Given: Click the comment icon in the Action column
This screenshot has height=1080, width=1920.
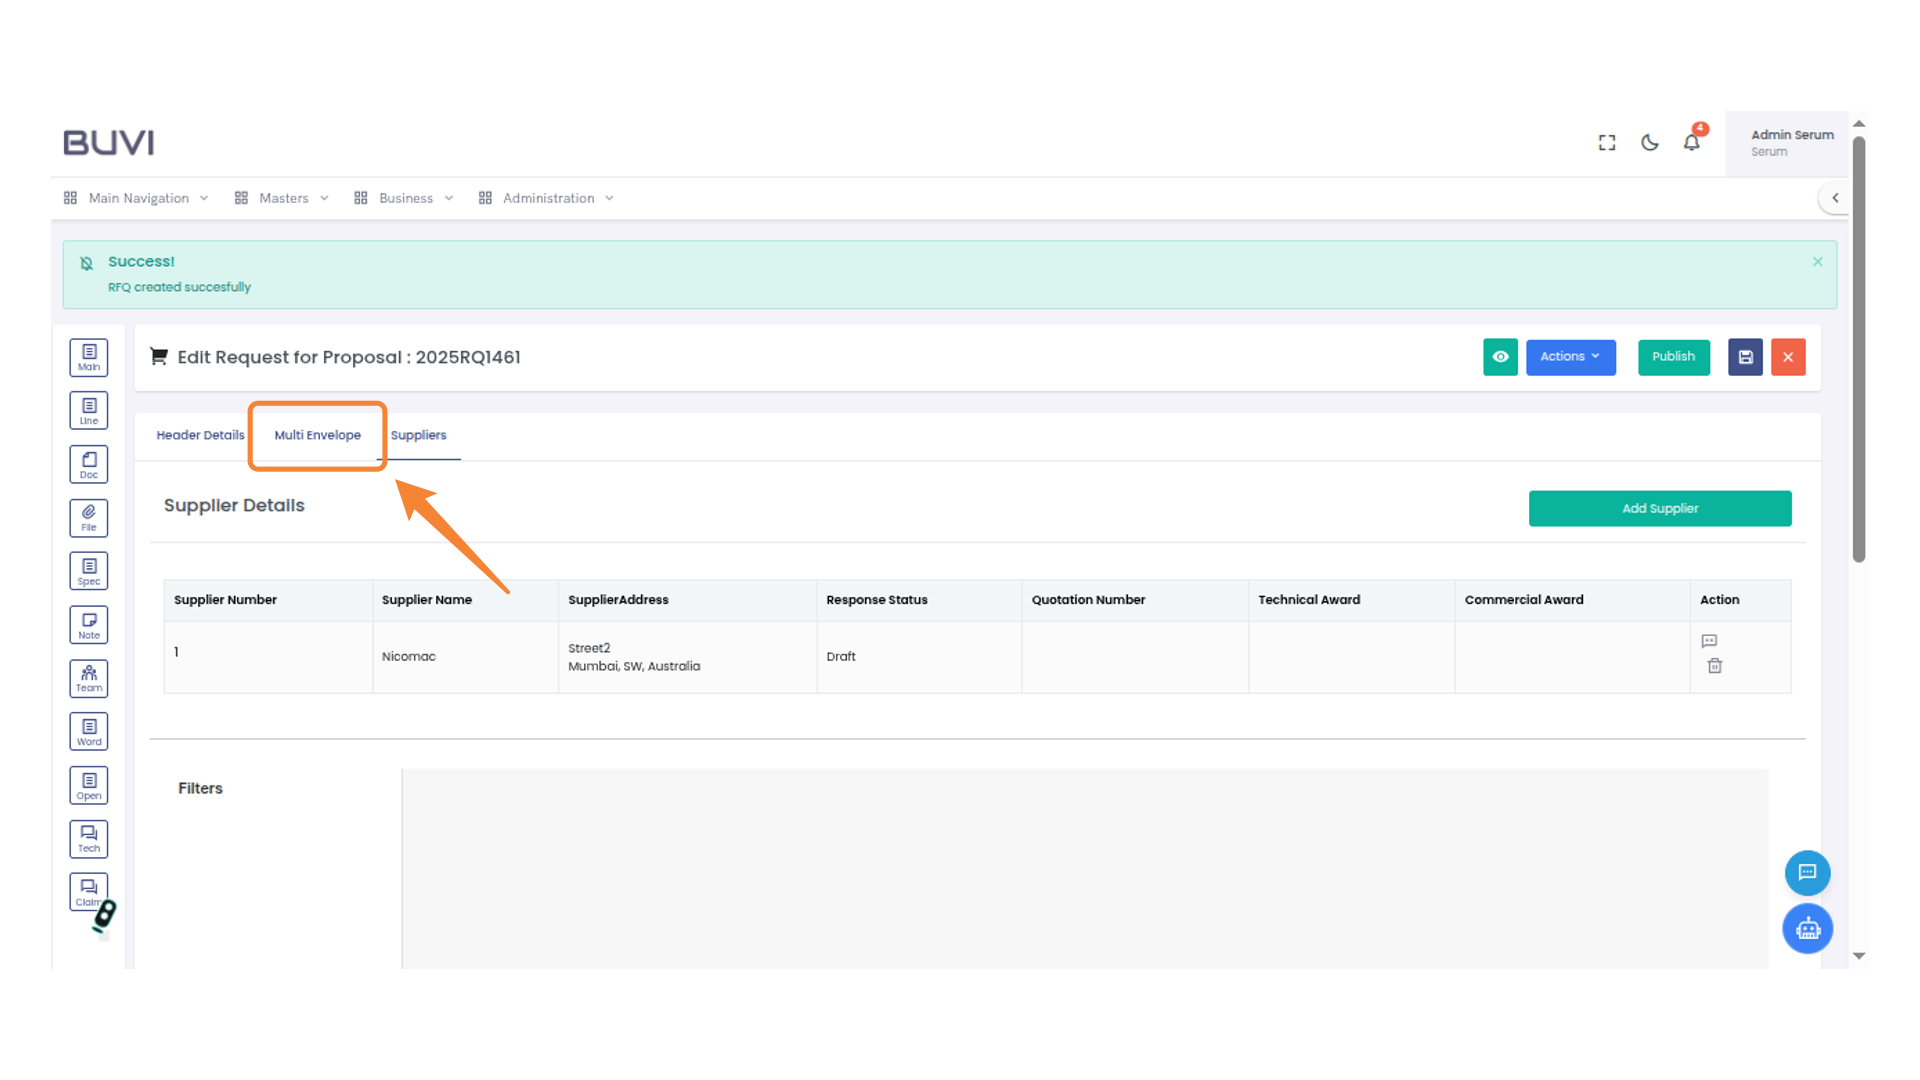Looking at the screenshot, I should click(1709, 641).
